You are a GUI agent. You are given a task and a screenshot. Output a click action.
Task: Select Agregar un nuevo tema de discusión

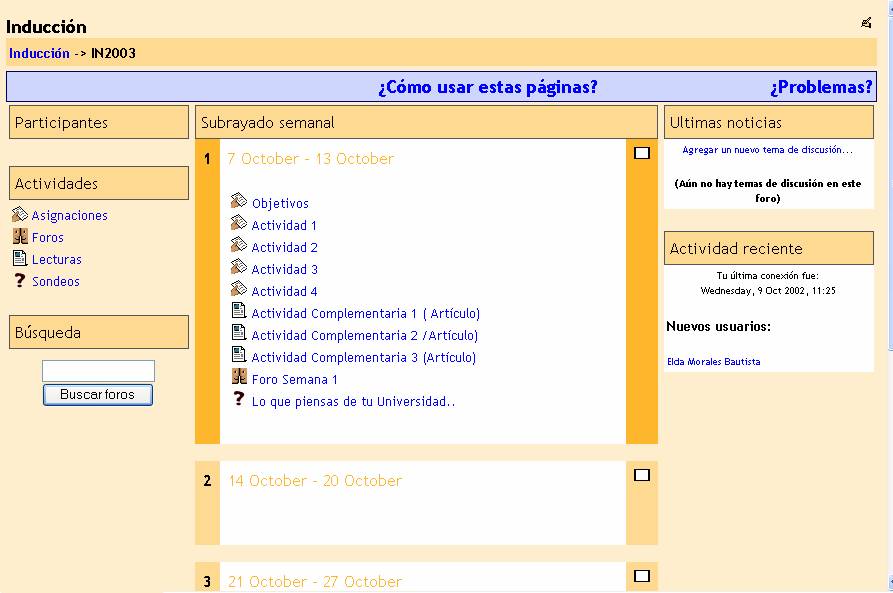click(767, 150)
